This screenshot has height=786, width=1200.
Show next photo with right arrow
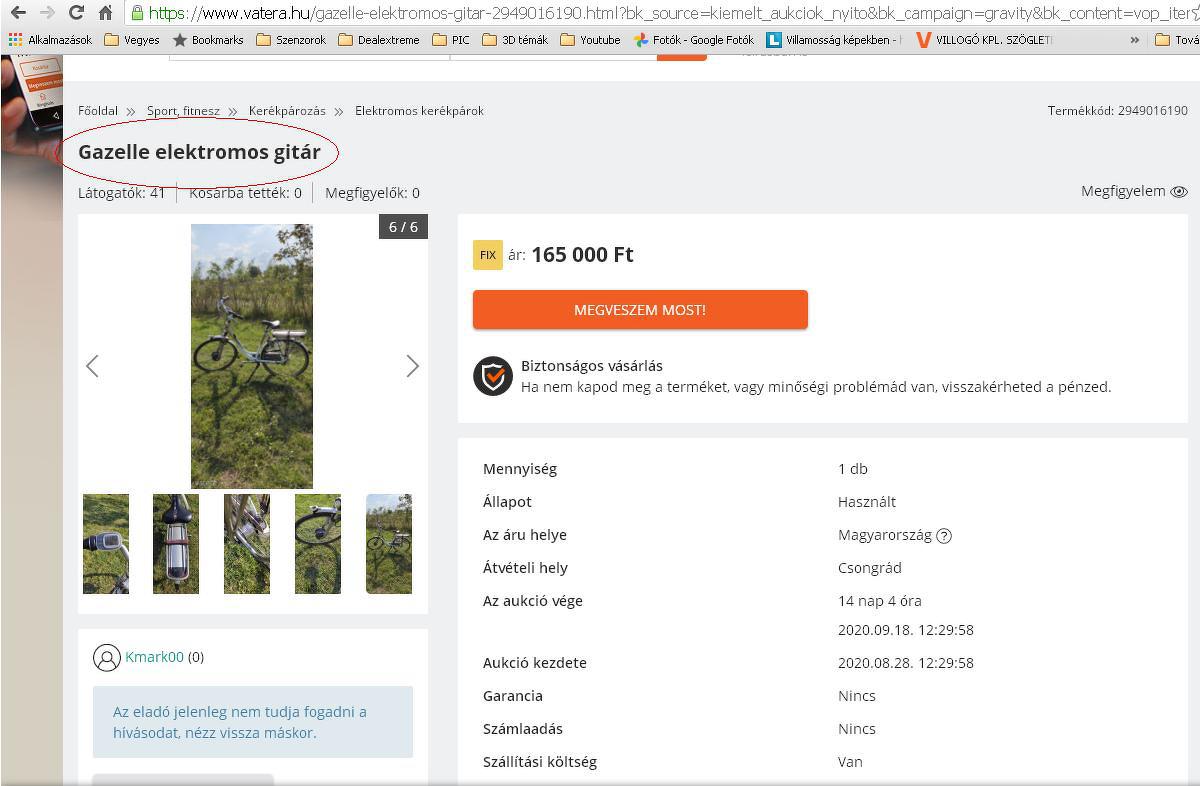point(412,366)
